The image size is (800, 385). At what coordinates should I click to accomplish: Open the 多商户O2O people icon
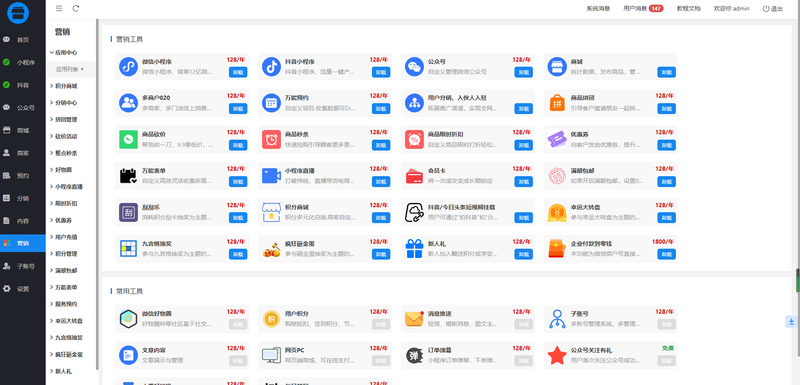pos(129,102)
